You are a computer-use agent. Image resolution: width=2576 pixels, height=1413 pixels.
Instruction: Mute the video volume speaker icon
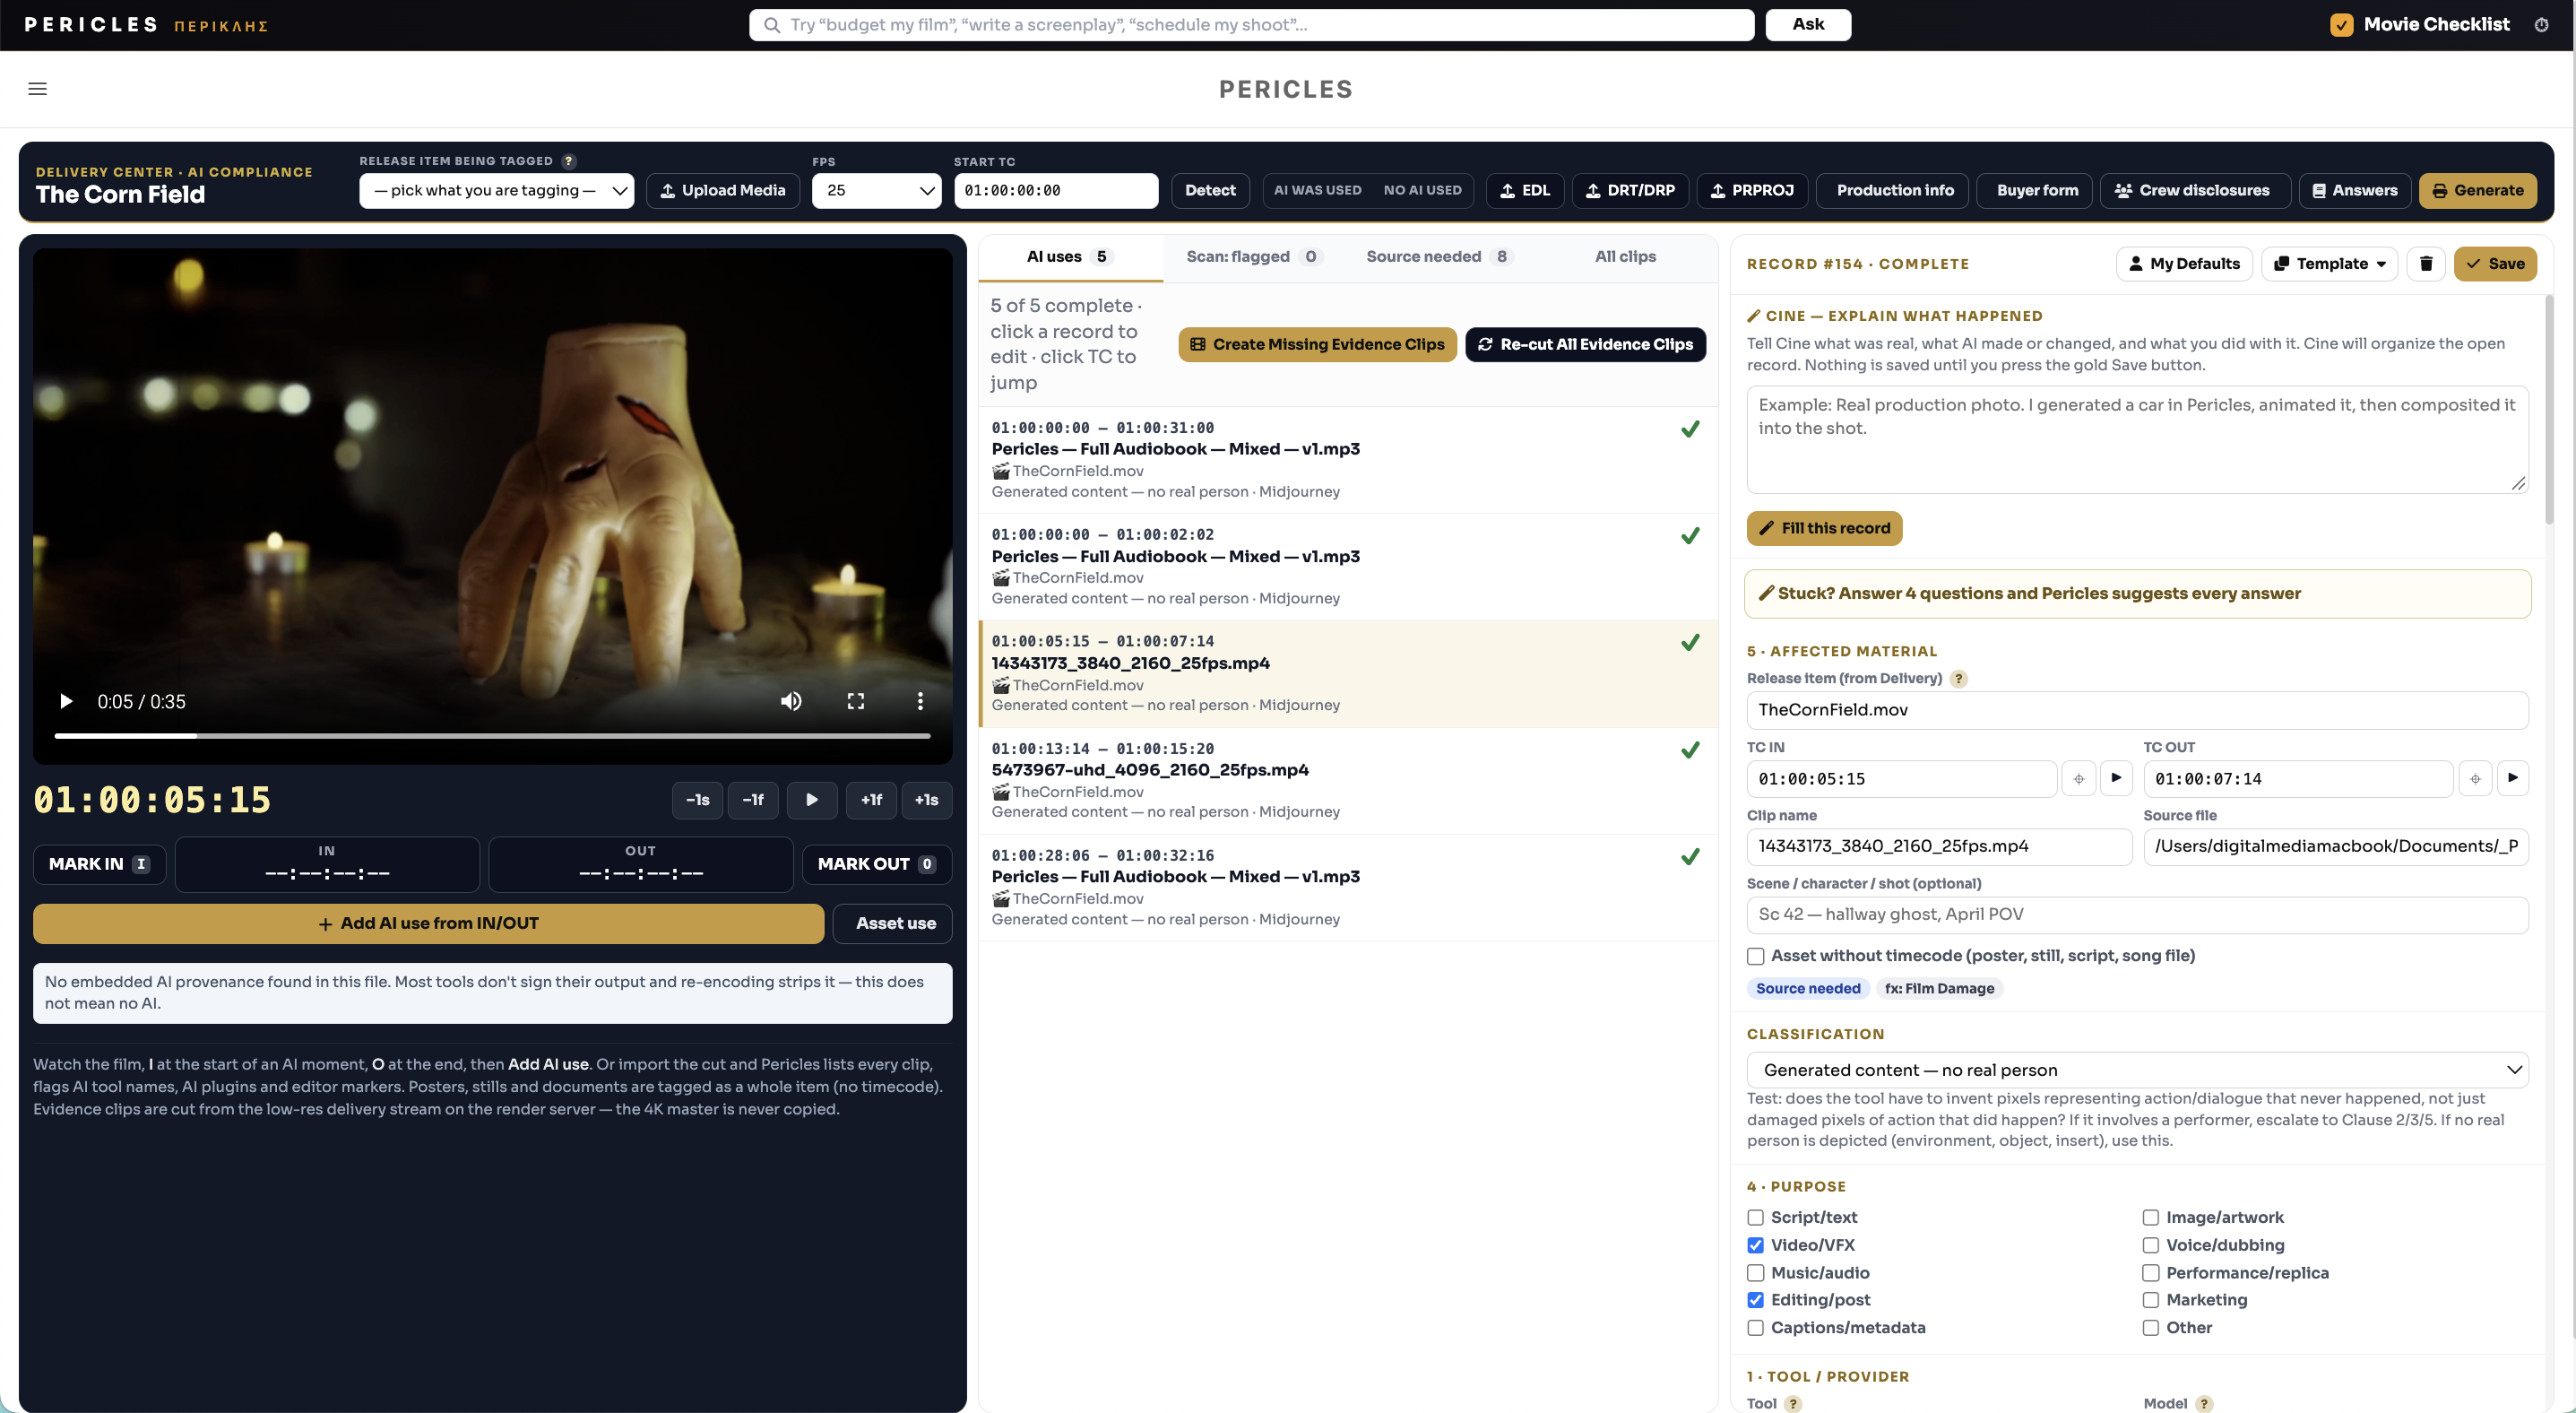tap(791, 701)
